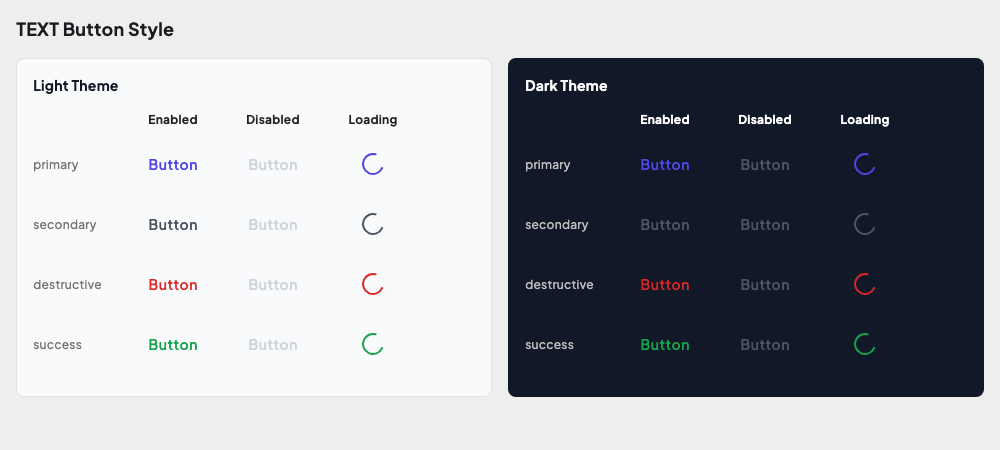The height and width of the screenshot is (450, 1000).
Task: Click the secondary loading spinner in Light Theme
Action: (373, 225)
